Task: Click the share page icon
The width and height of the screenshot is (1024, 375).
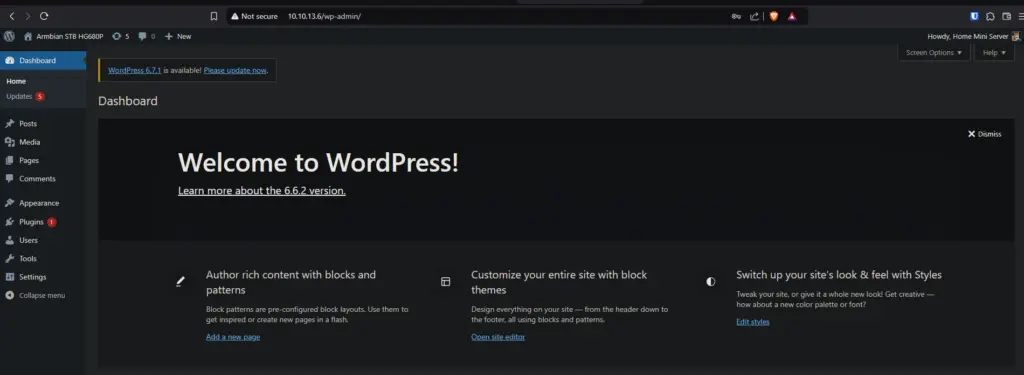Action: pyautogui.click(x=754, y=16)
